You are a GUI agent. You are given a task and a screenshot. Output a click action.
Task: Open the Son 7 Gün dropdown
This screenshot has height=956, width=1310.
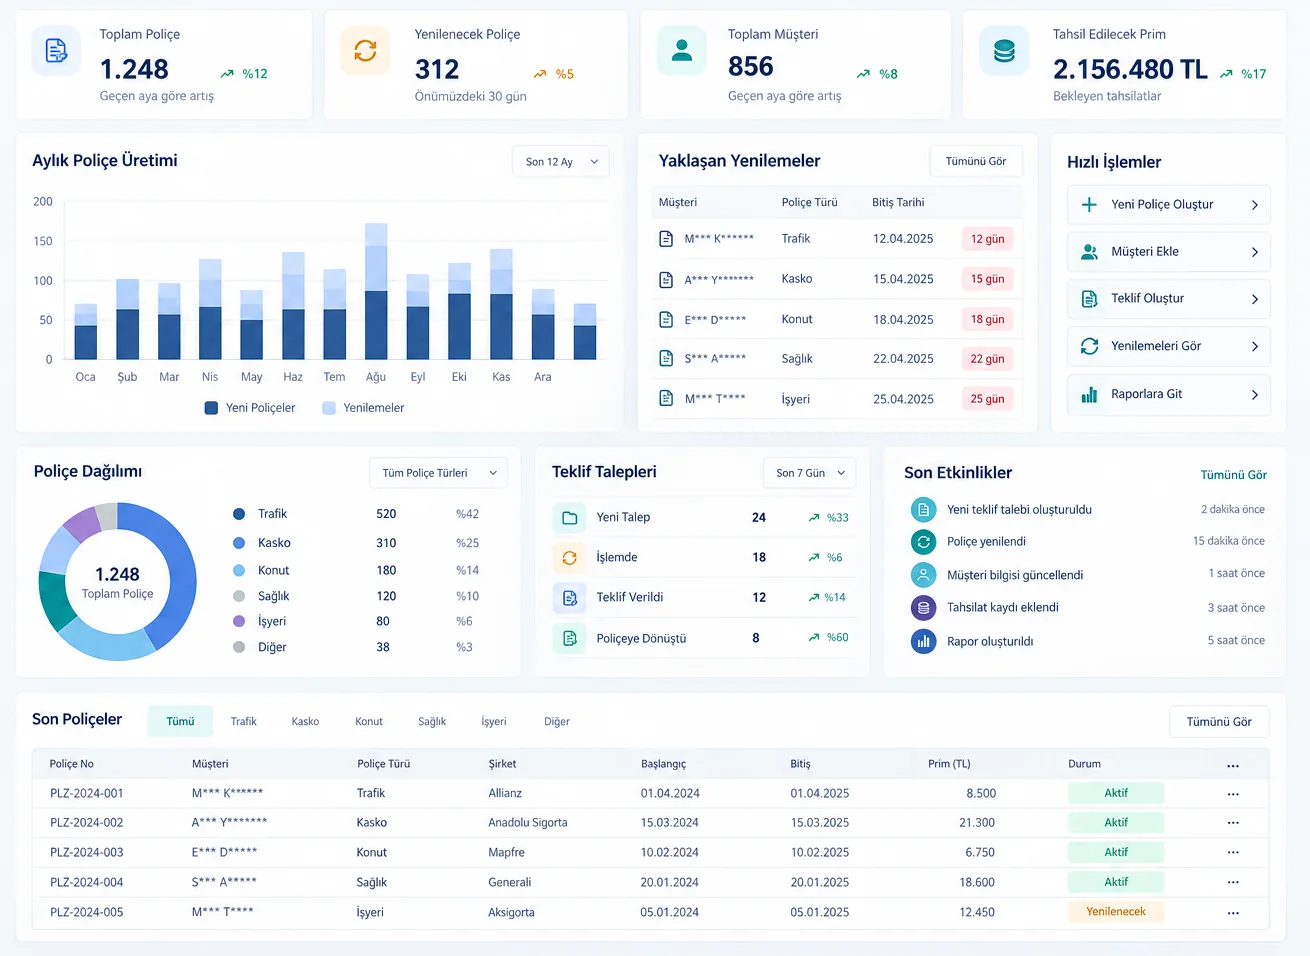pos(810,473)
